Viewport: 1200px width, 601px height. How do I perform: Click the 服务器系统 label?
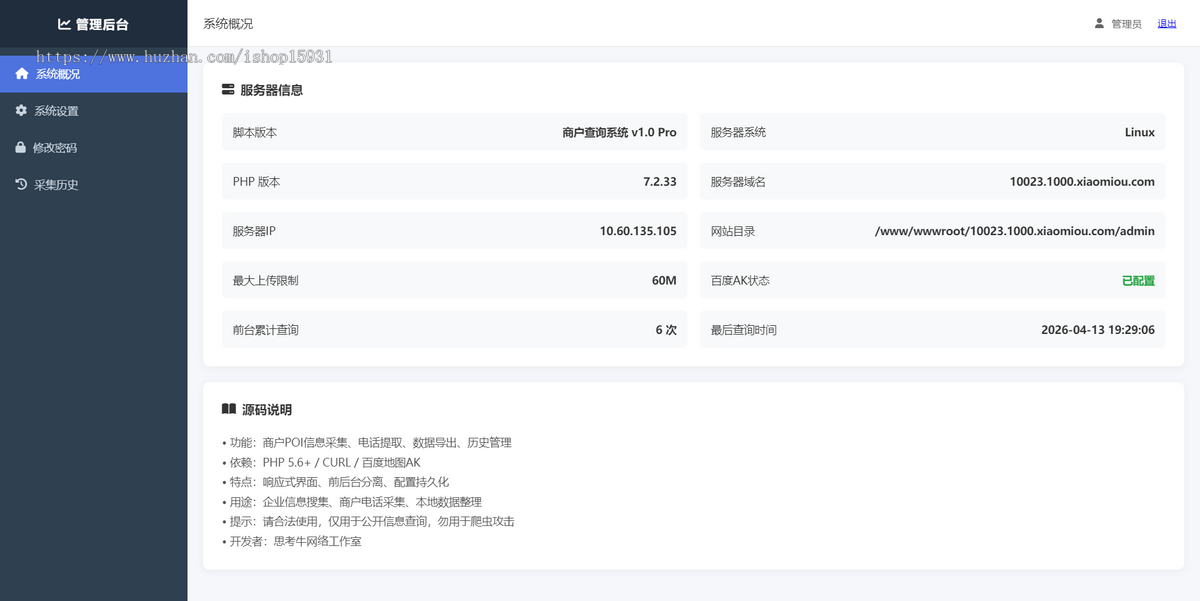pyautogui.click(x=738, y=132)
